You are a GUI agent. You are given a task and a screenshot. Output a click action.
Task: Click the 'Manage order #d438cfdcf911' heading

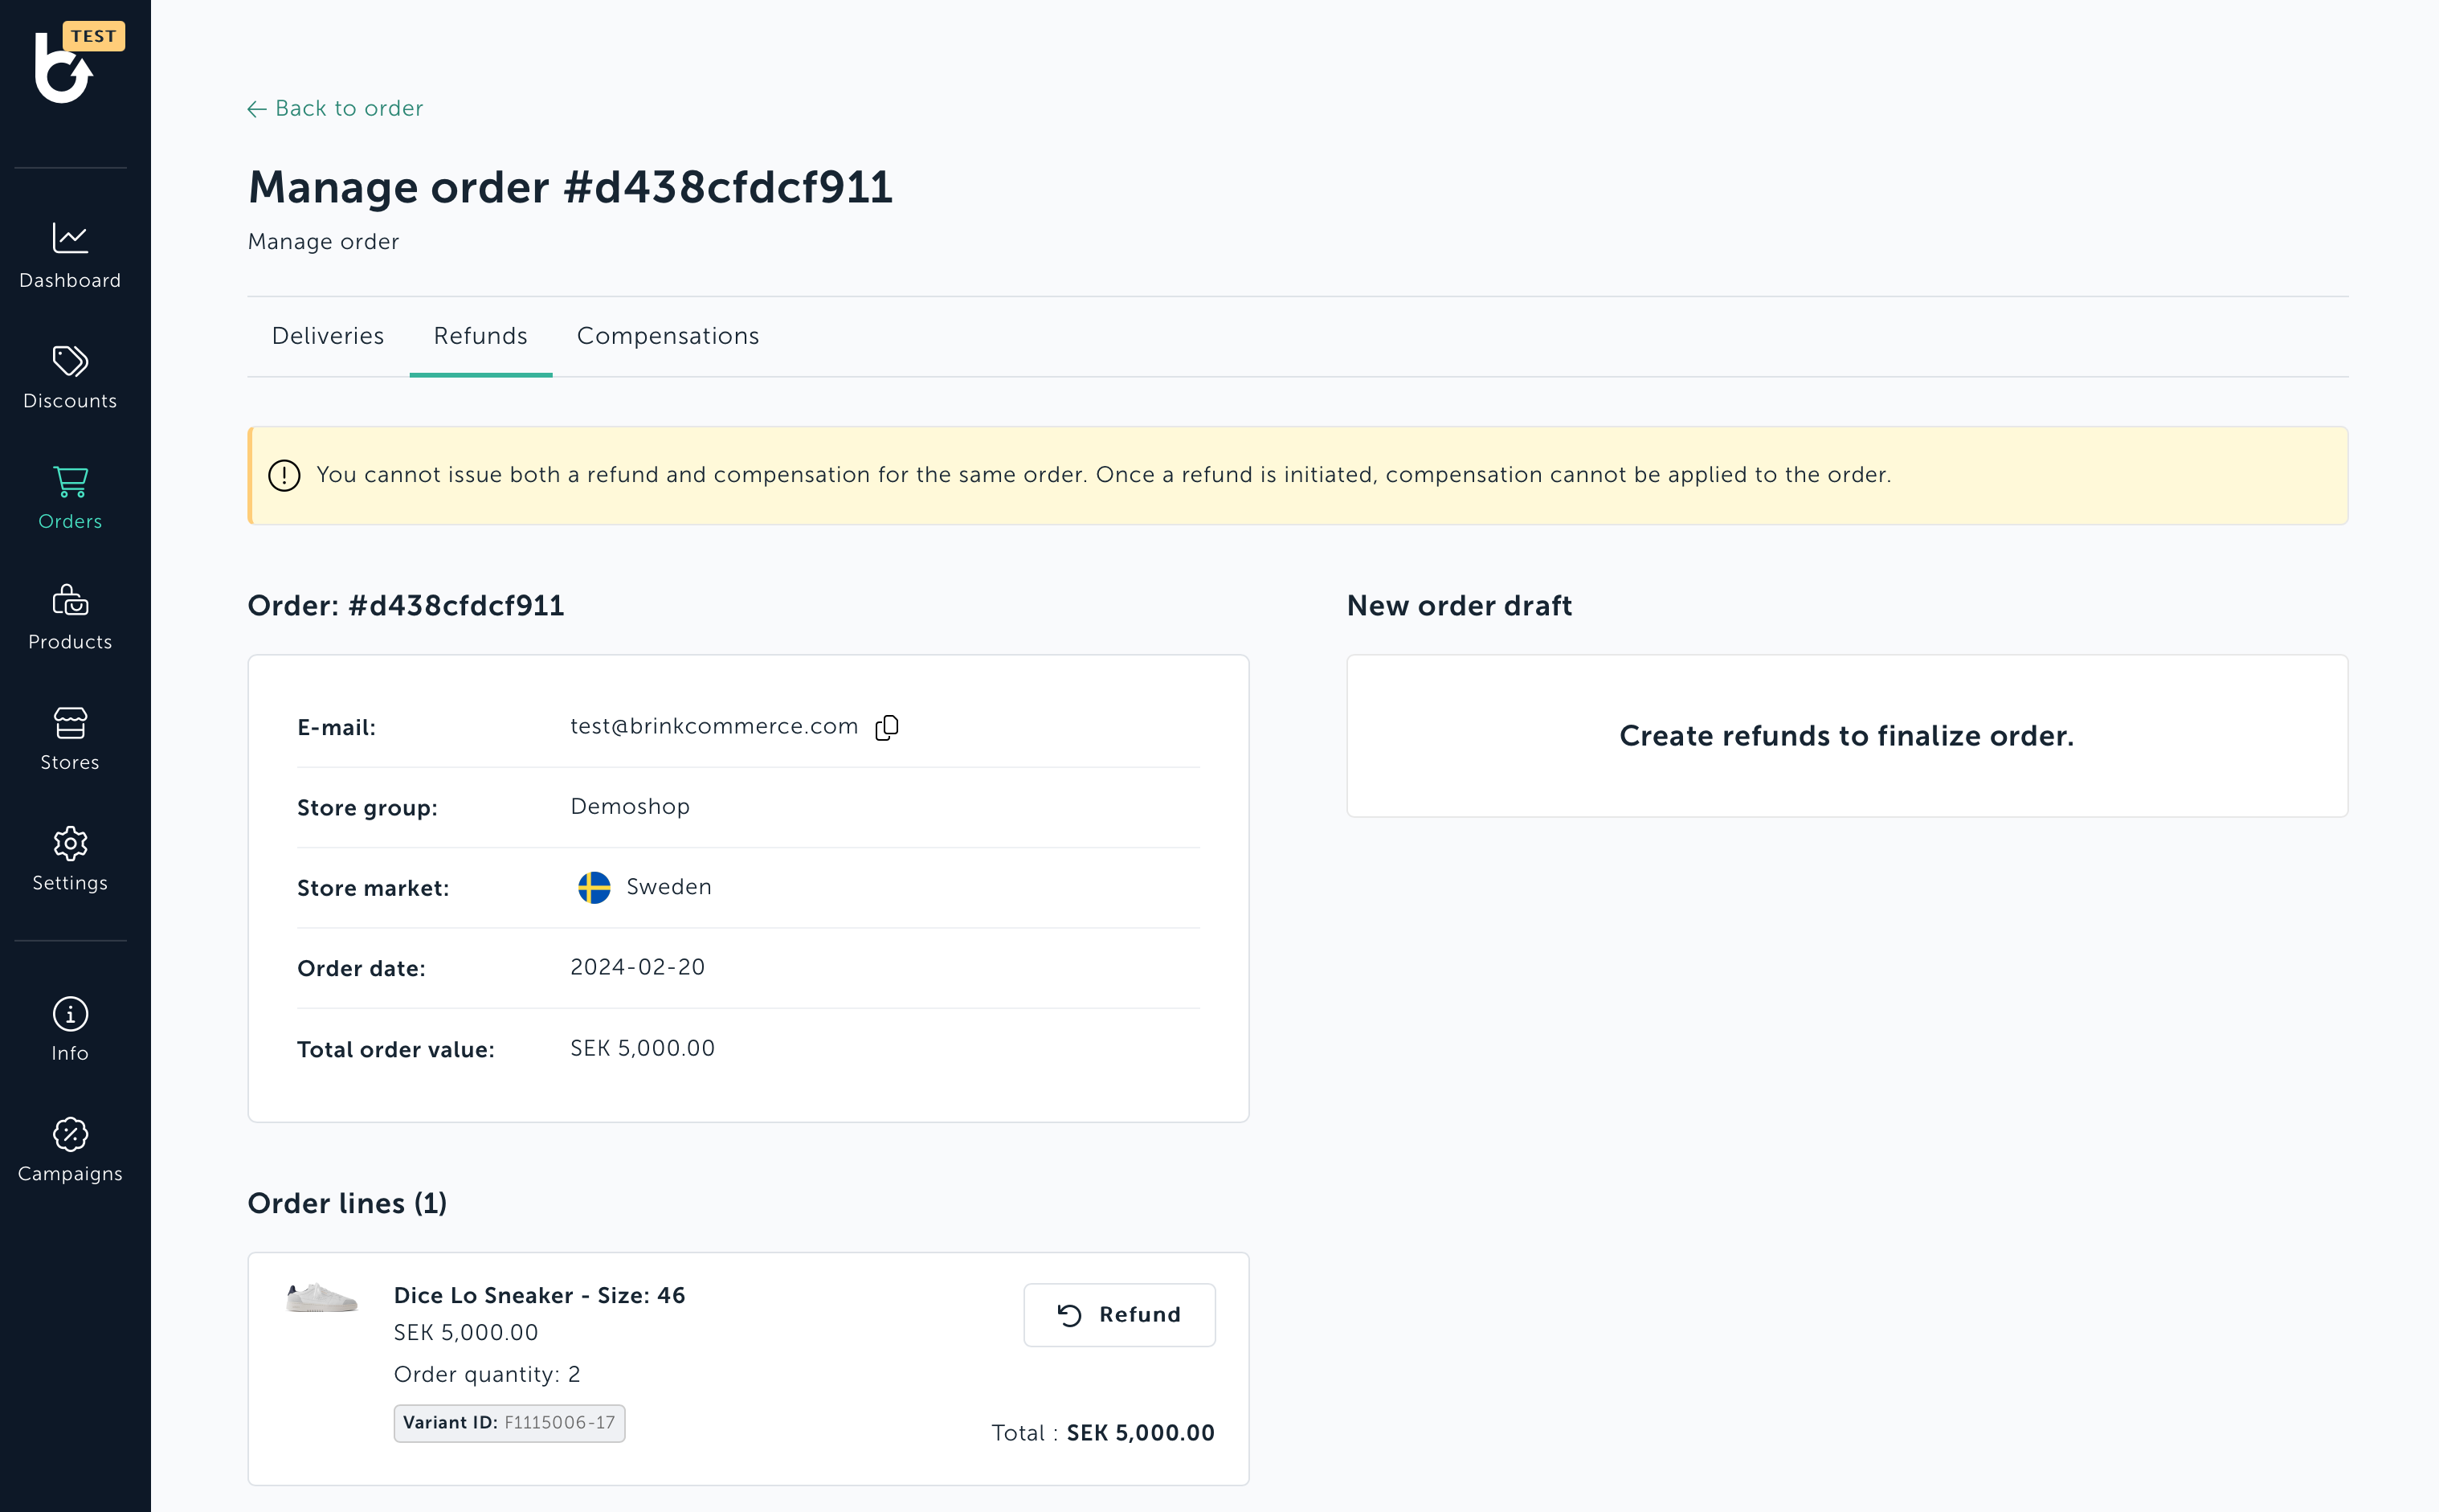coord(570,187)
